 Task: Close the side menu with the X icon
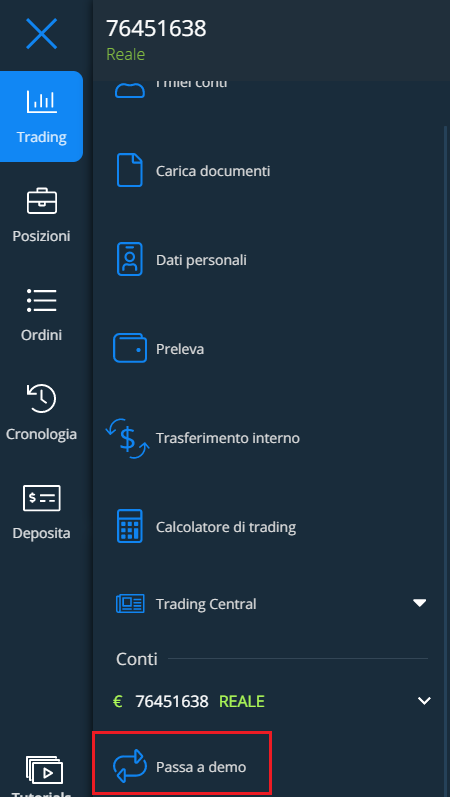coord(42,34)
